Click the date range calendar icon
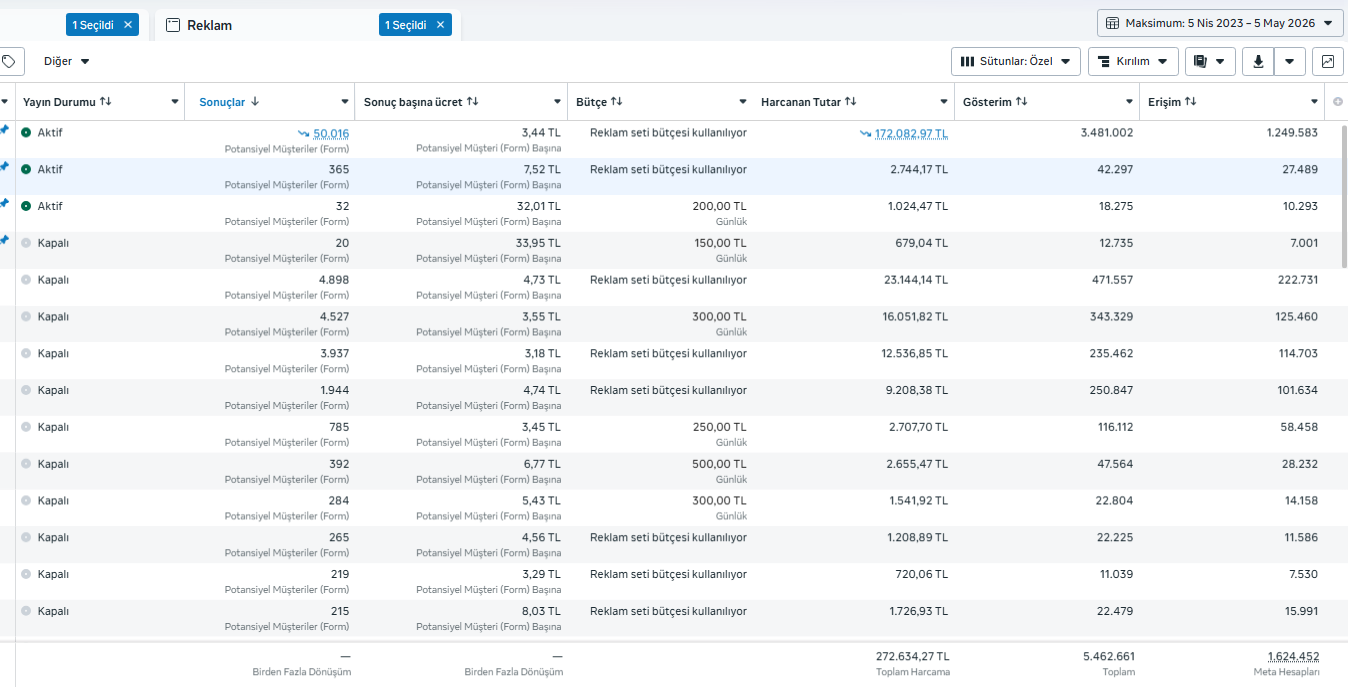 point(1113,23)
